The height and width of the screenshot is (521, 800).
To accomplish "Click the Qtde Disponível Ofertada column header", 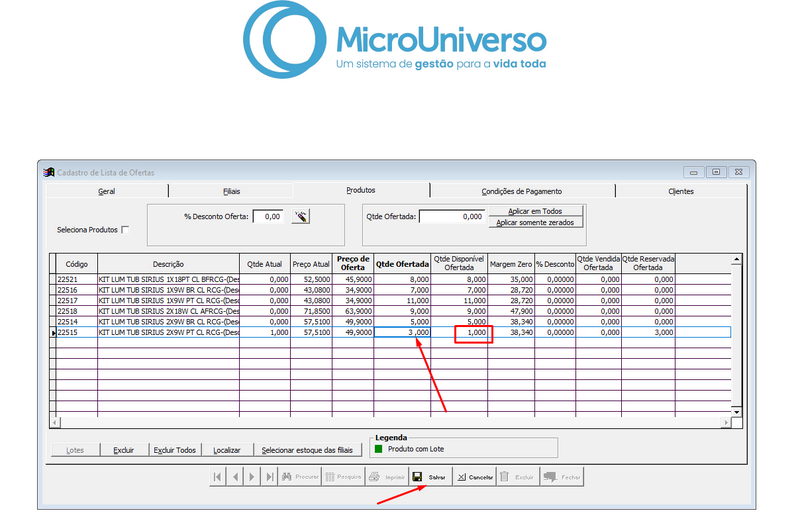I will tap(459, 263).
